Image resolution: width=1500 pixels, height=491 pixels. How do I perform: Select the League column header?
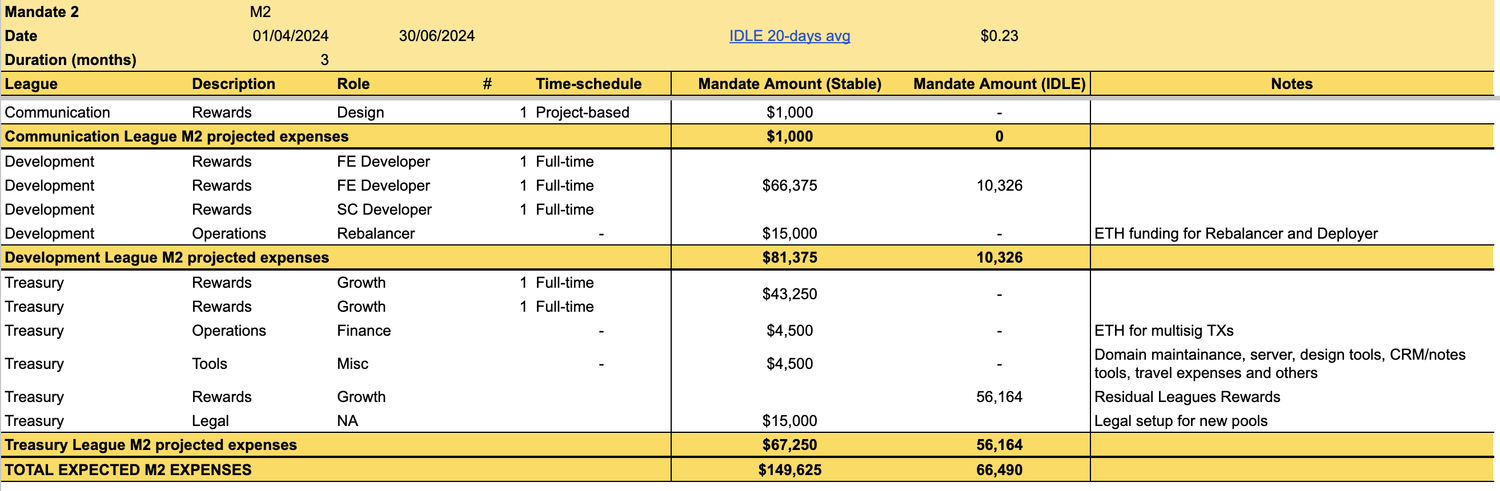31,84
